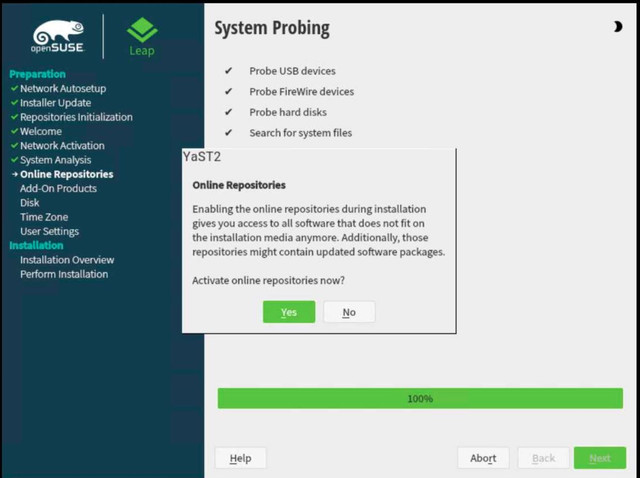Click 'Activate online repositories now?' question

pos(268,280)
